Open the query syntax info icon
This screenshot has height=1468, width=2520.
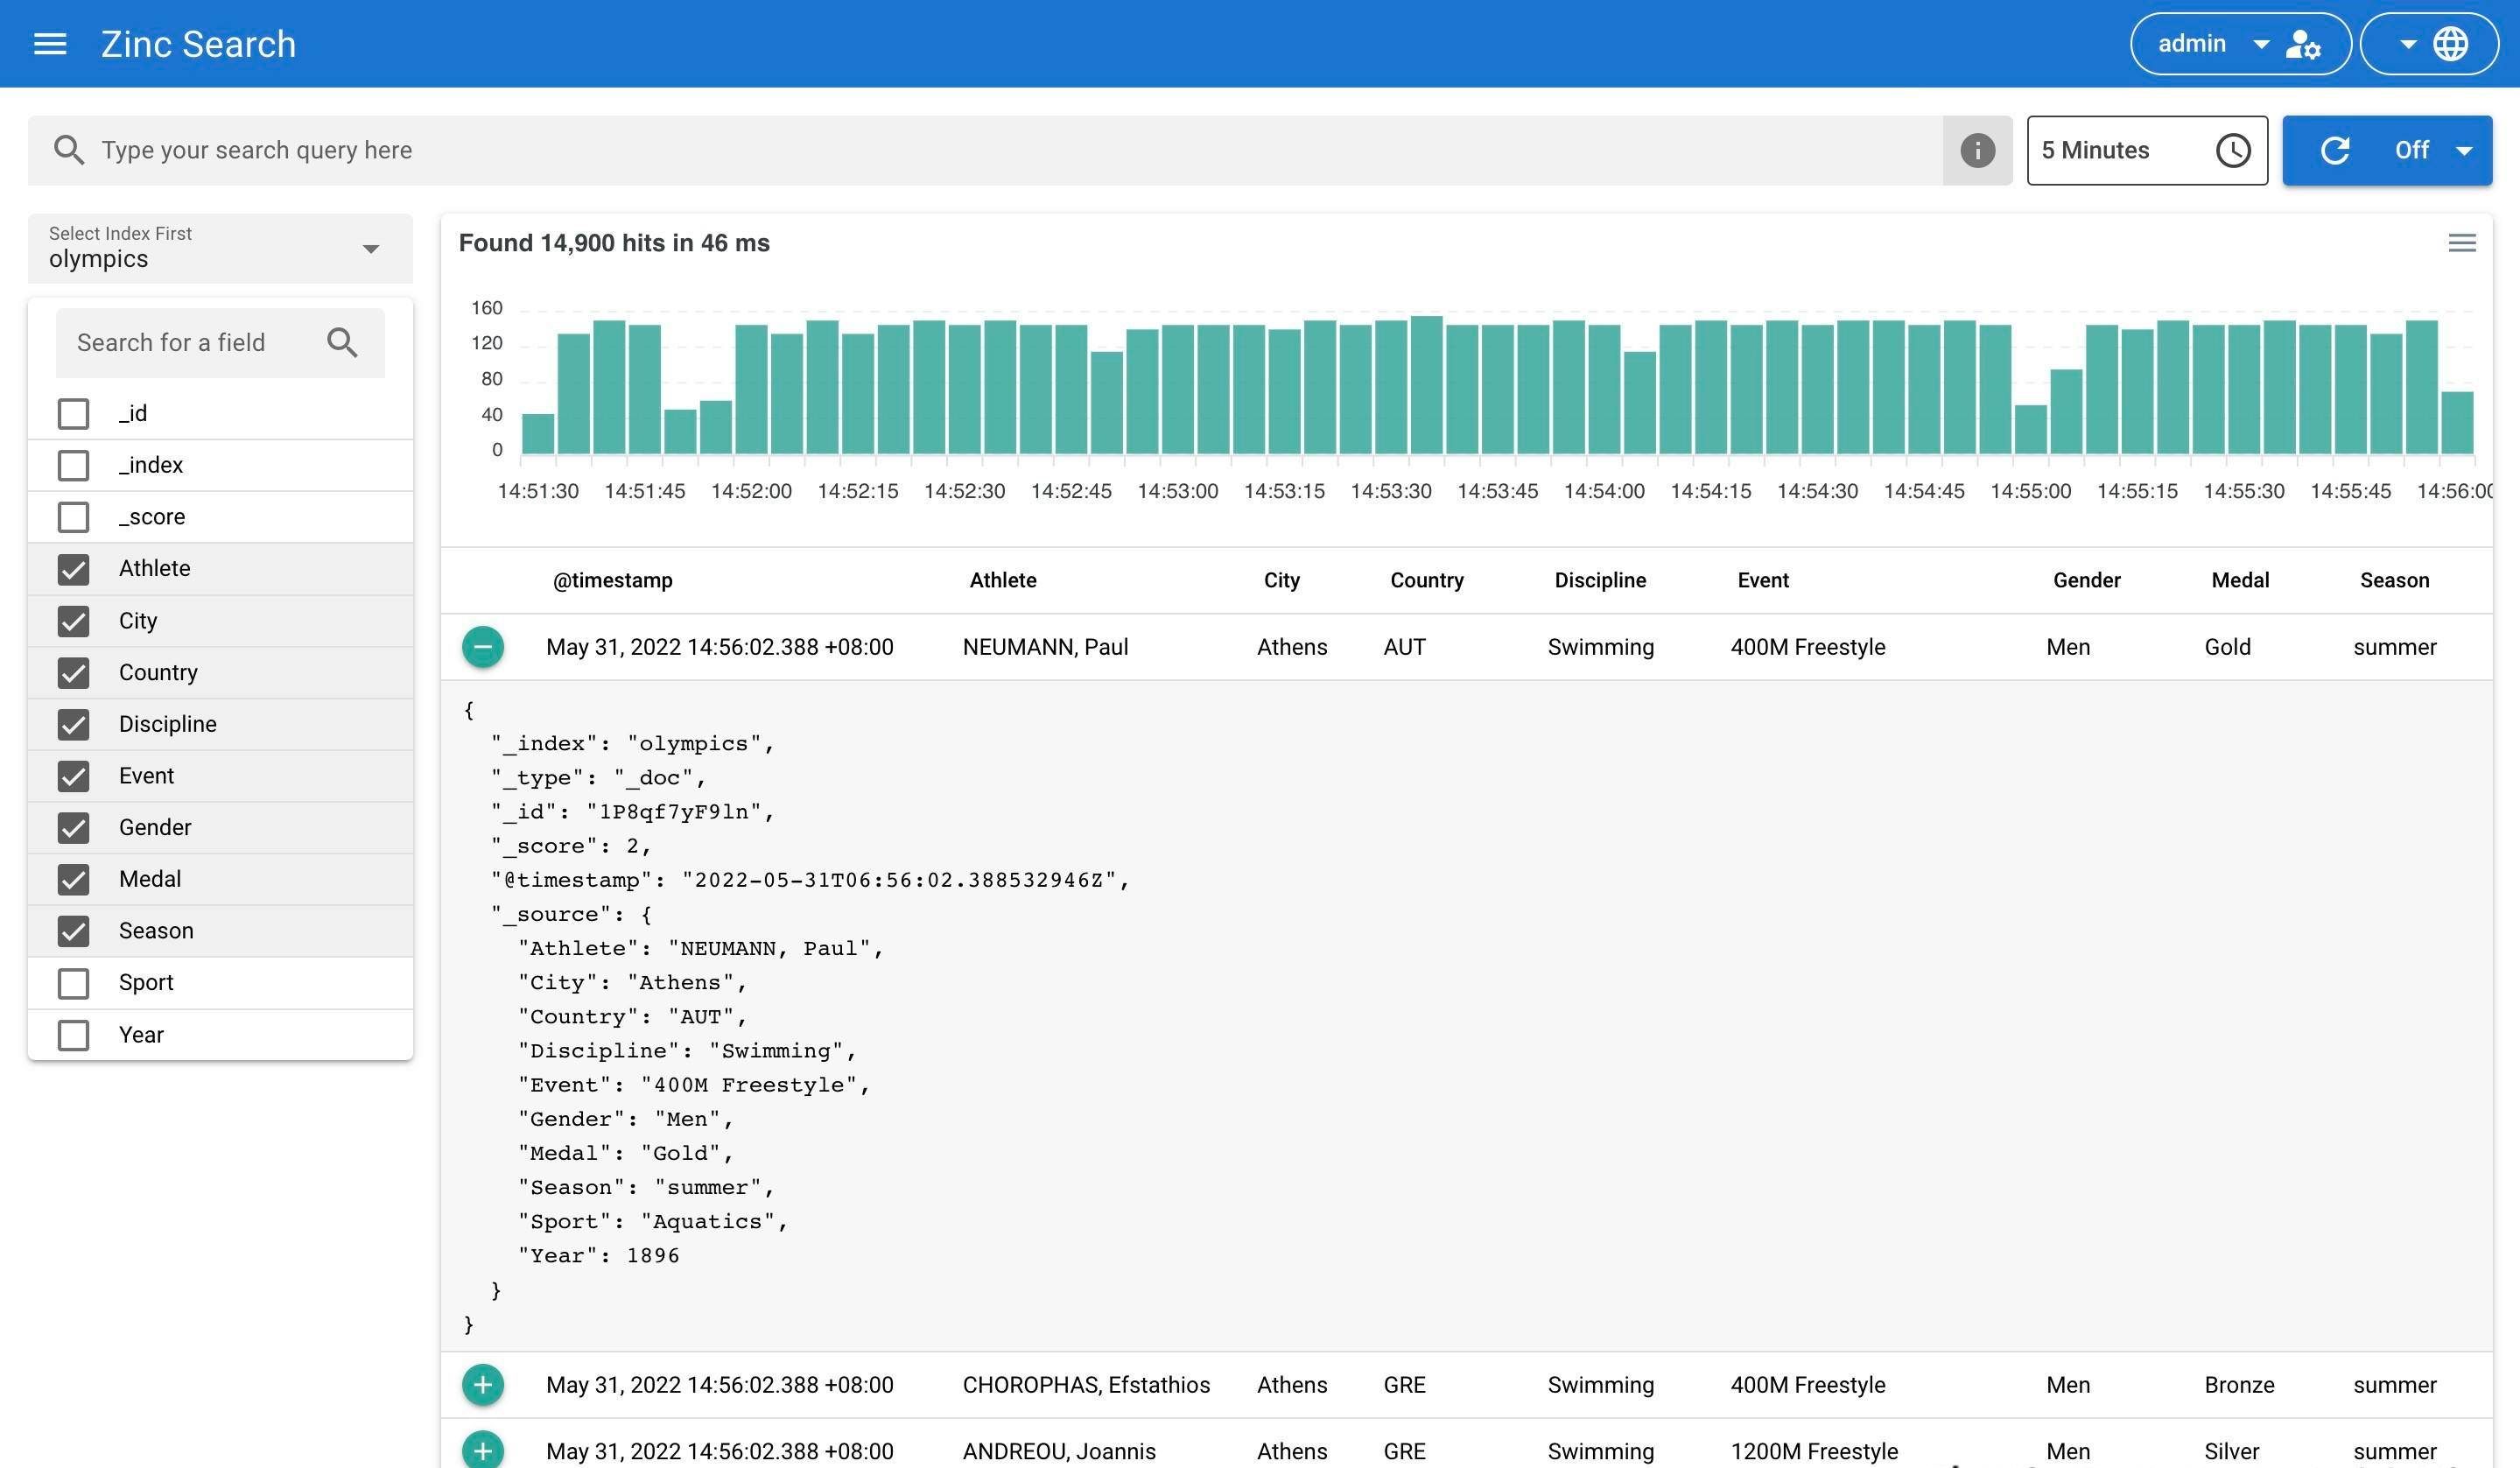tap(1977, 150)
